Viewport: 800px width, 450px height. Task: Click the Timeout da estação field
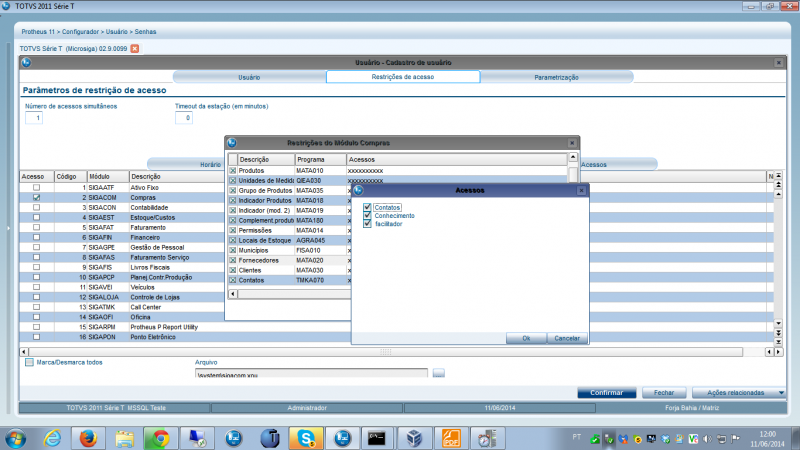pyautogui.click(x=184, y=118)
